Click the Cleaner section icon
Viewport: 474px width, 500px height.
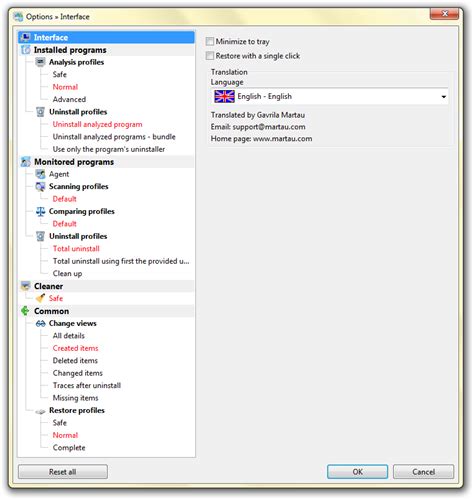click(x=26, y=286)
